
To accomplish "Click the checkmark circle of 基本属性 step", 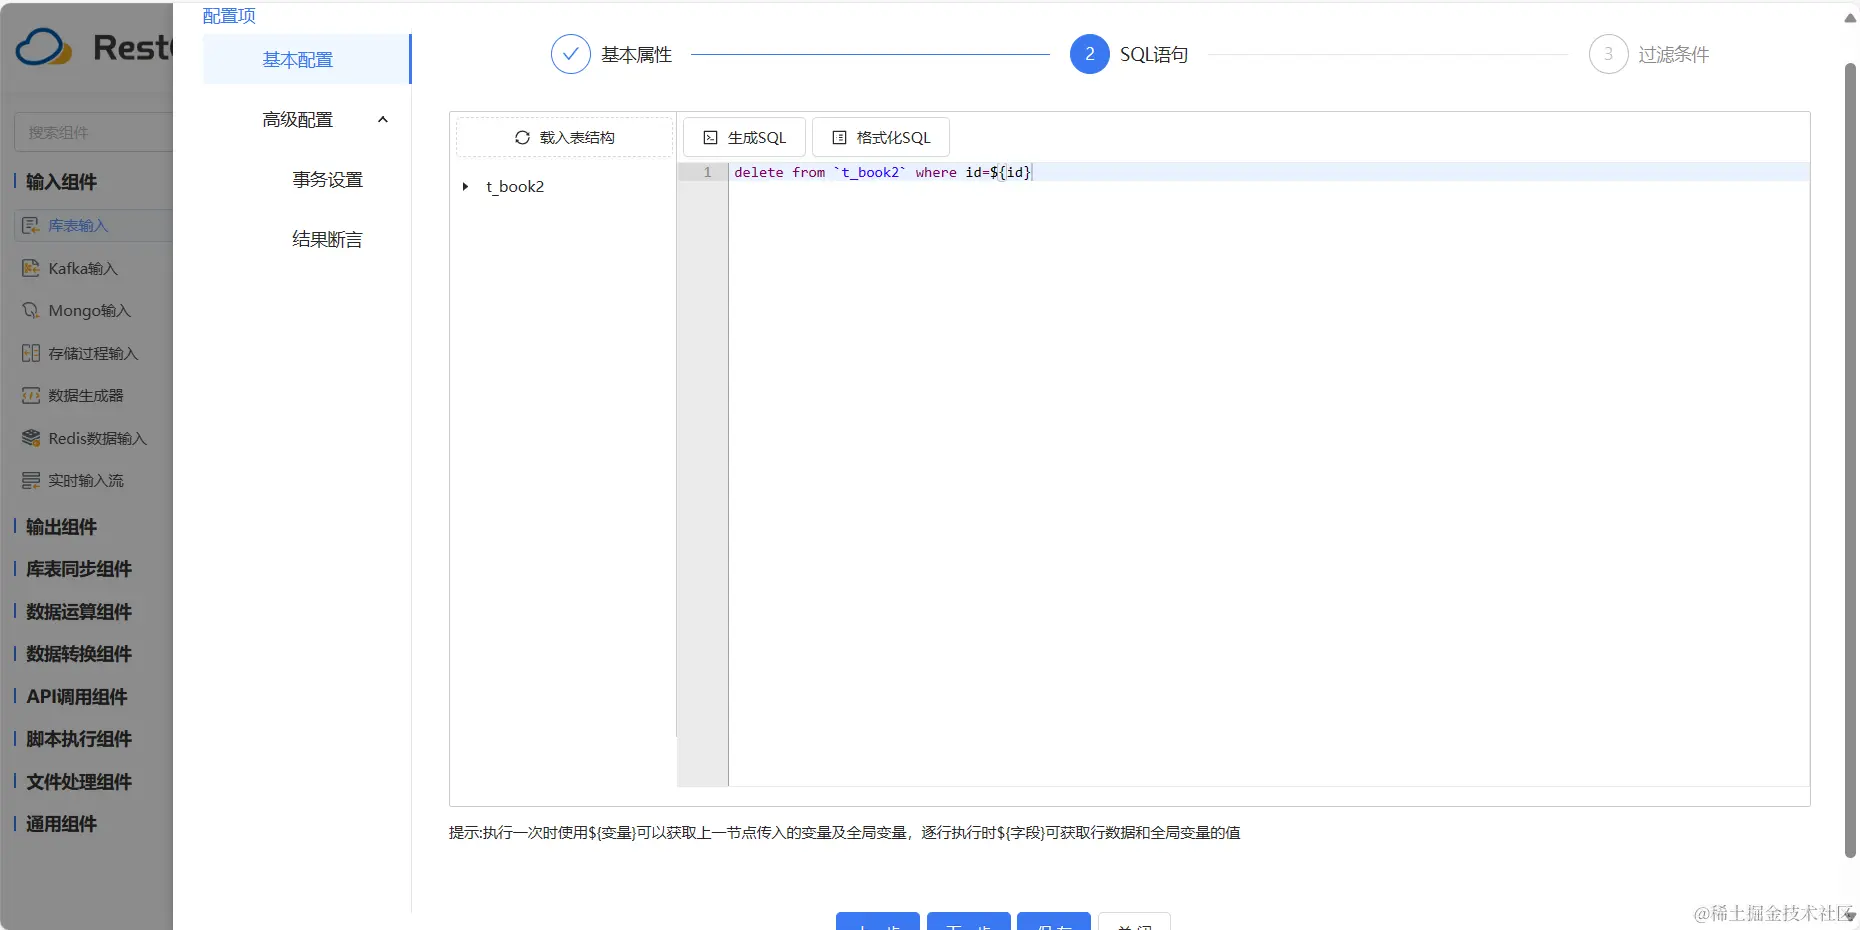I will (570, 54).
